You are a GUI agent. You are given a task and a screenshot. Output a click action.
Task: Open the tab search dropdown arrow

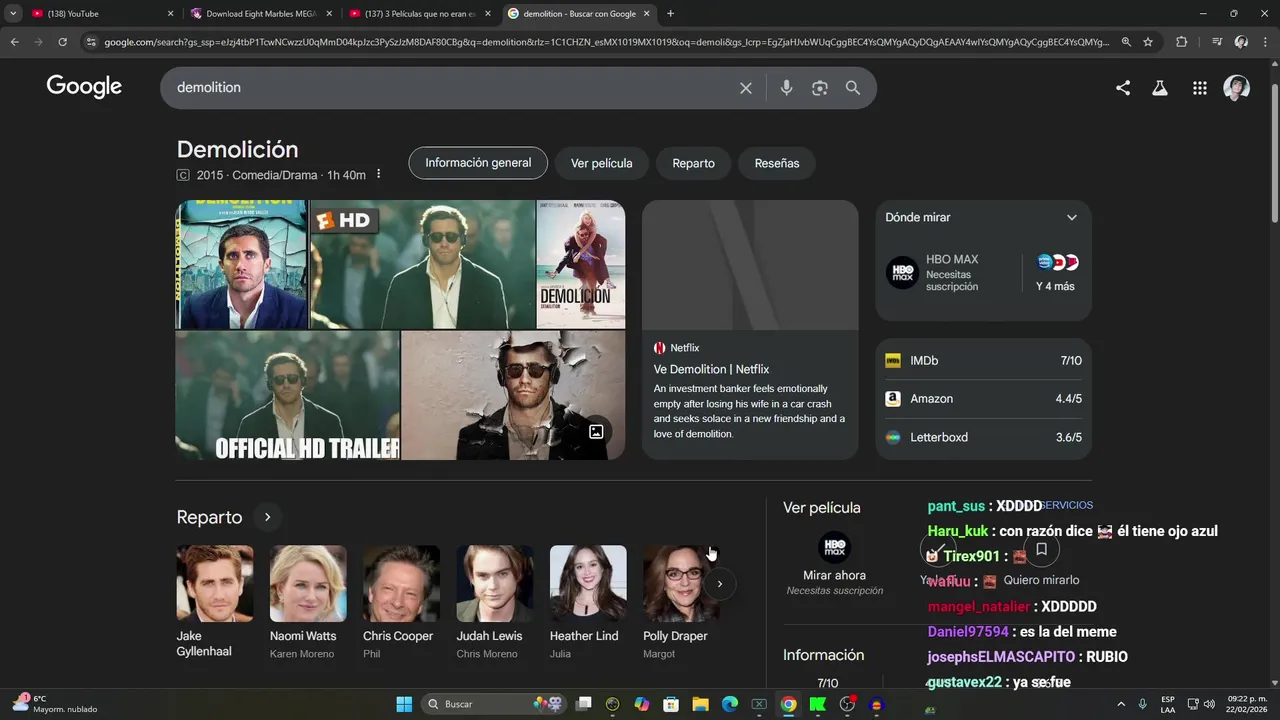(x=13, y=14)
